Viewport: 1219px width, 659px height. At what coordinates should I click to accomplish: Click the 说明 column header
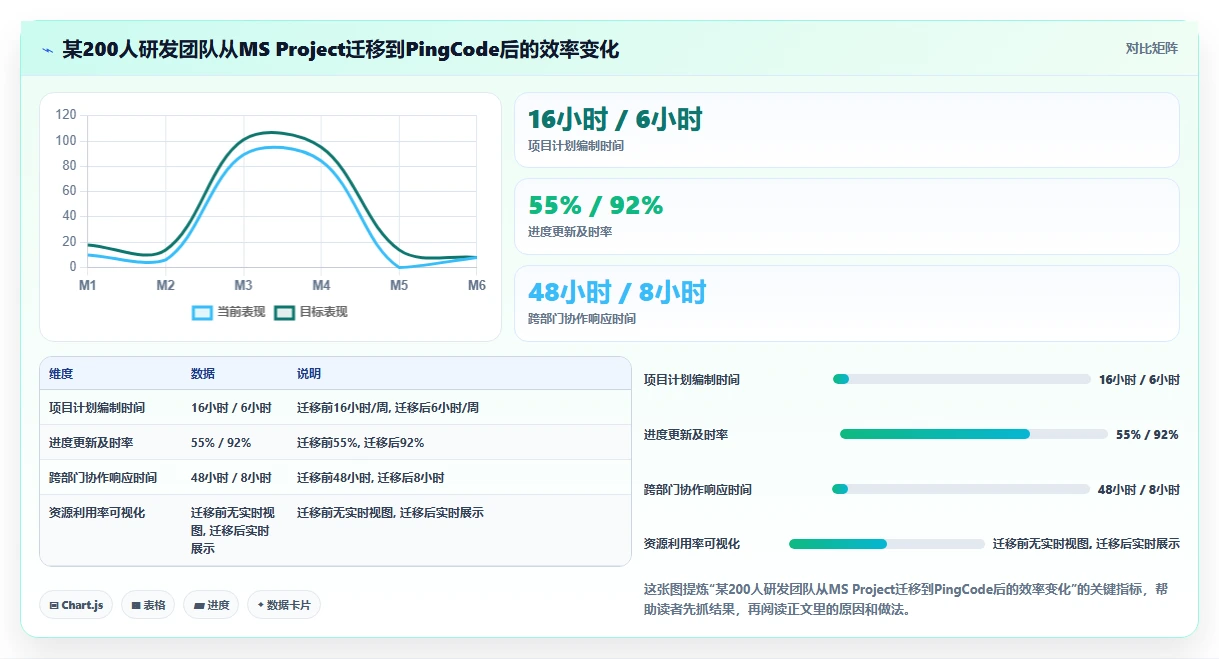pos(308,374)
